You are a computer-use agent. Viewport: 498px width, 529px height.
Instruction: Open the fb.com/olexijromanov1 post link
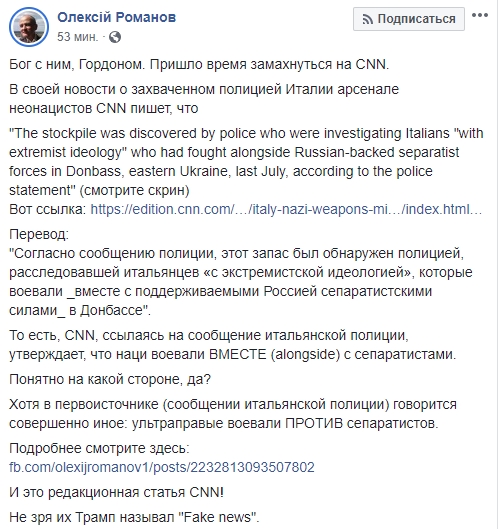[x=162, y=467]
